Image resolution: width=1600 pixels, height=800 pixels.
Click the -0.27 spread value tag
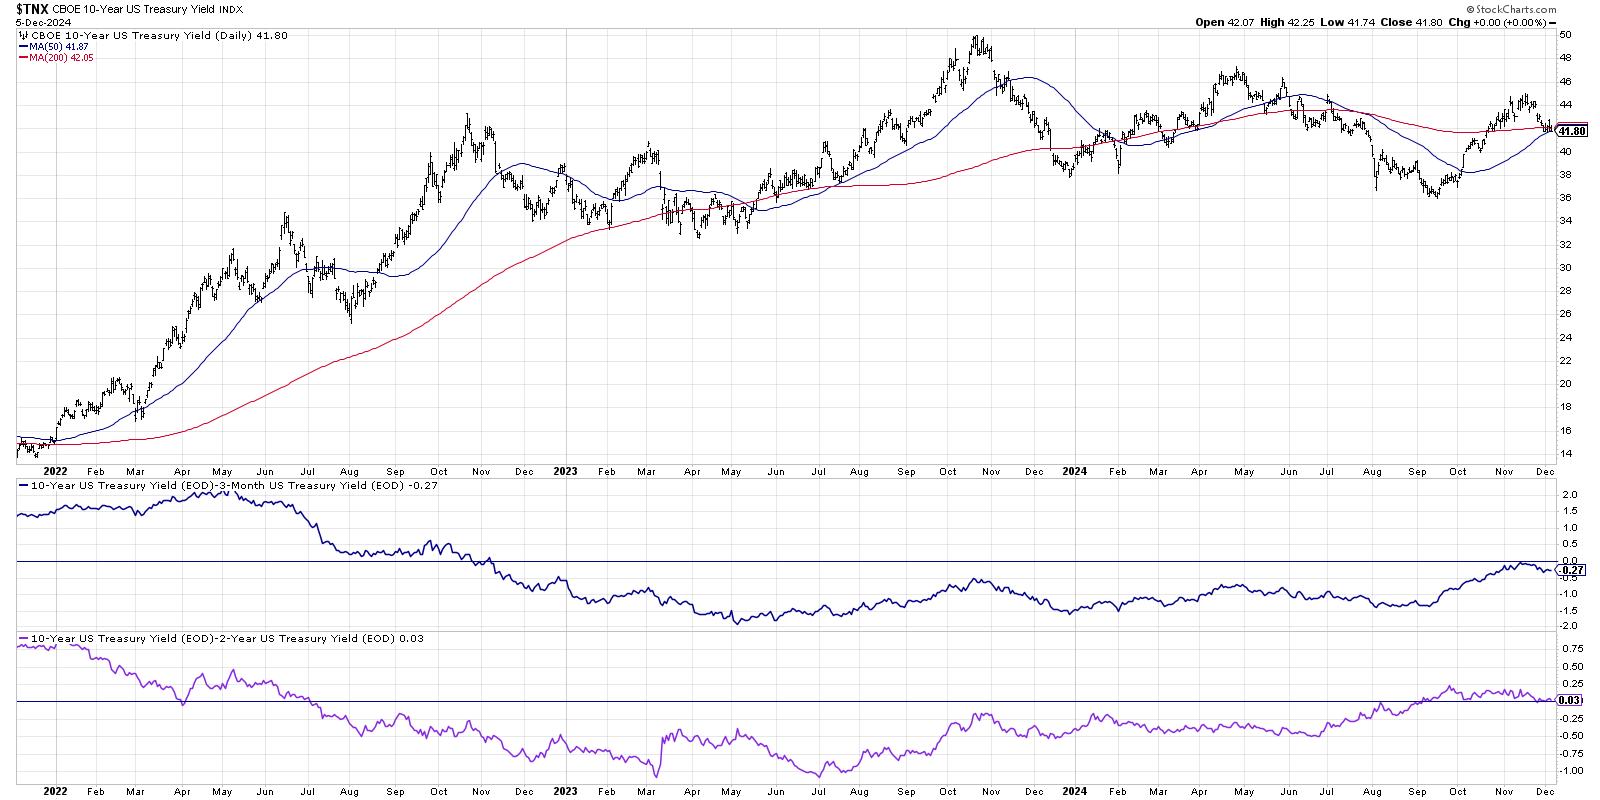(1570, 570)
